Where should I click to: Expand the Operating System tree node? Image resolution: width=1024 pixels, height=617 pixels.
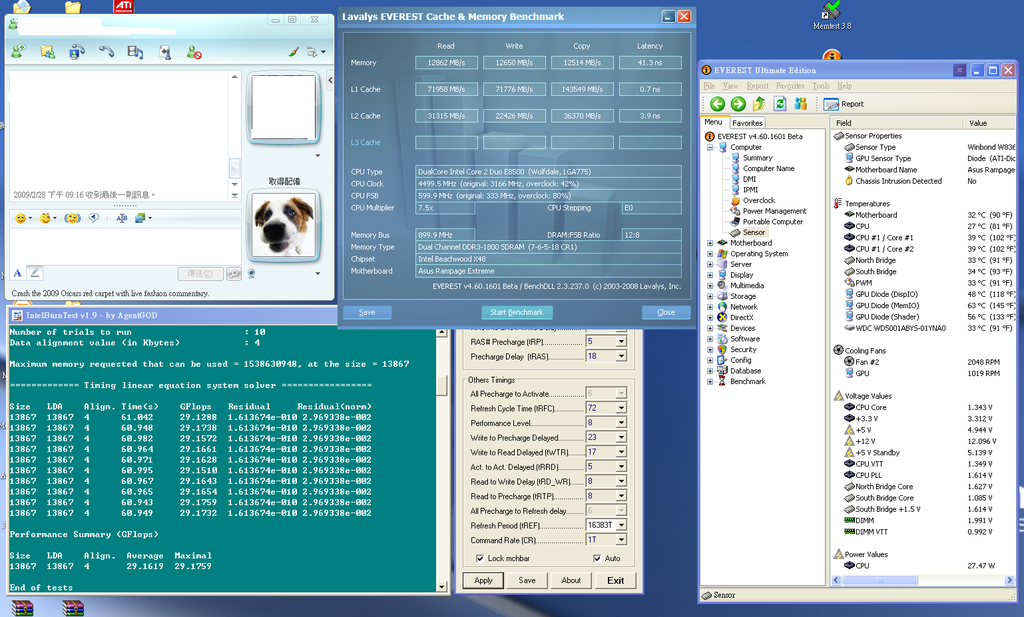[710, 253]
